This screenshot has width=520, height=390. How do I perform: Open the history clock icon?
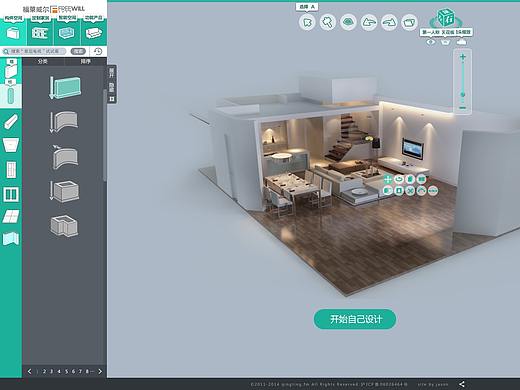(x=98, y=51)
